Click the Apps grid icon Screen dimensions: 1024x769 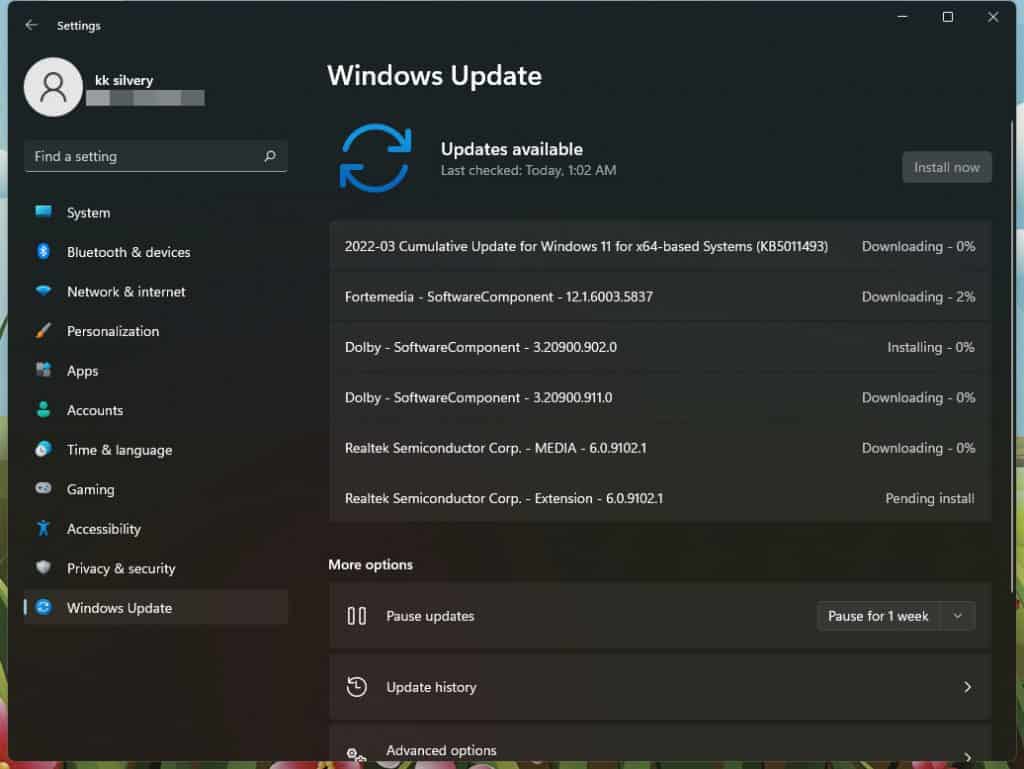44,370
